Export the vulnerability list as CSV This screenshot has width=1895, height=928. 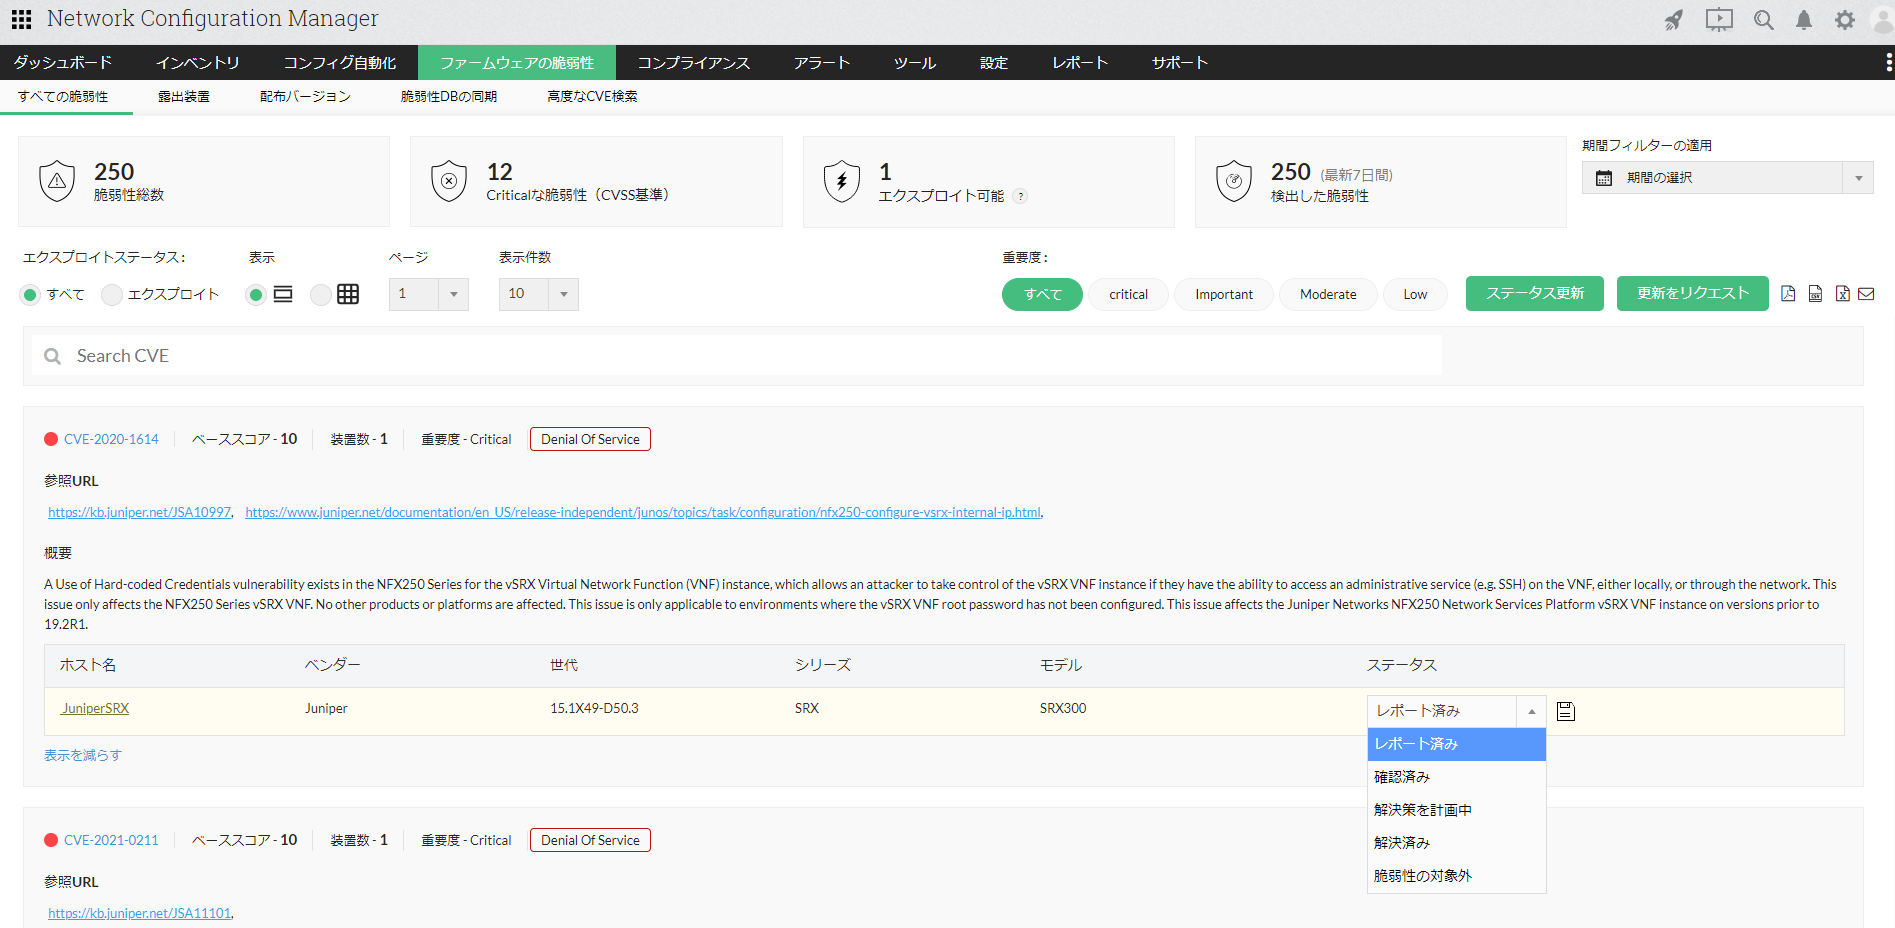[1815, 294]
